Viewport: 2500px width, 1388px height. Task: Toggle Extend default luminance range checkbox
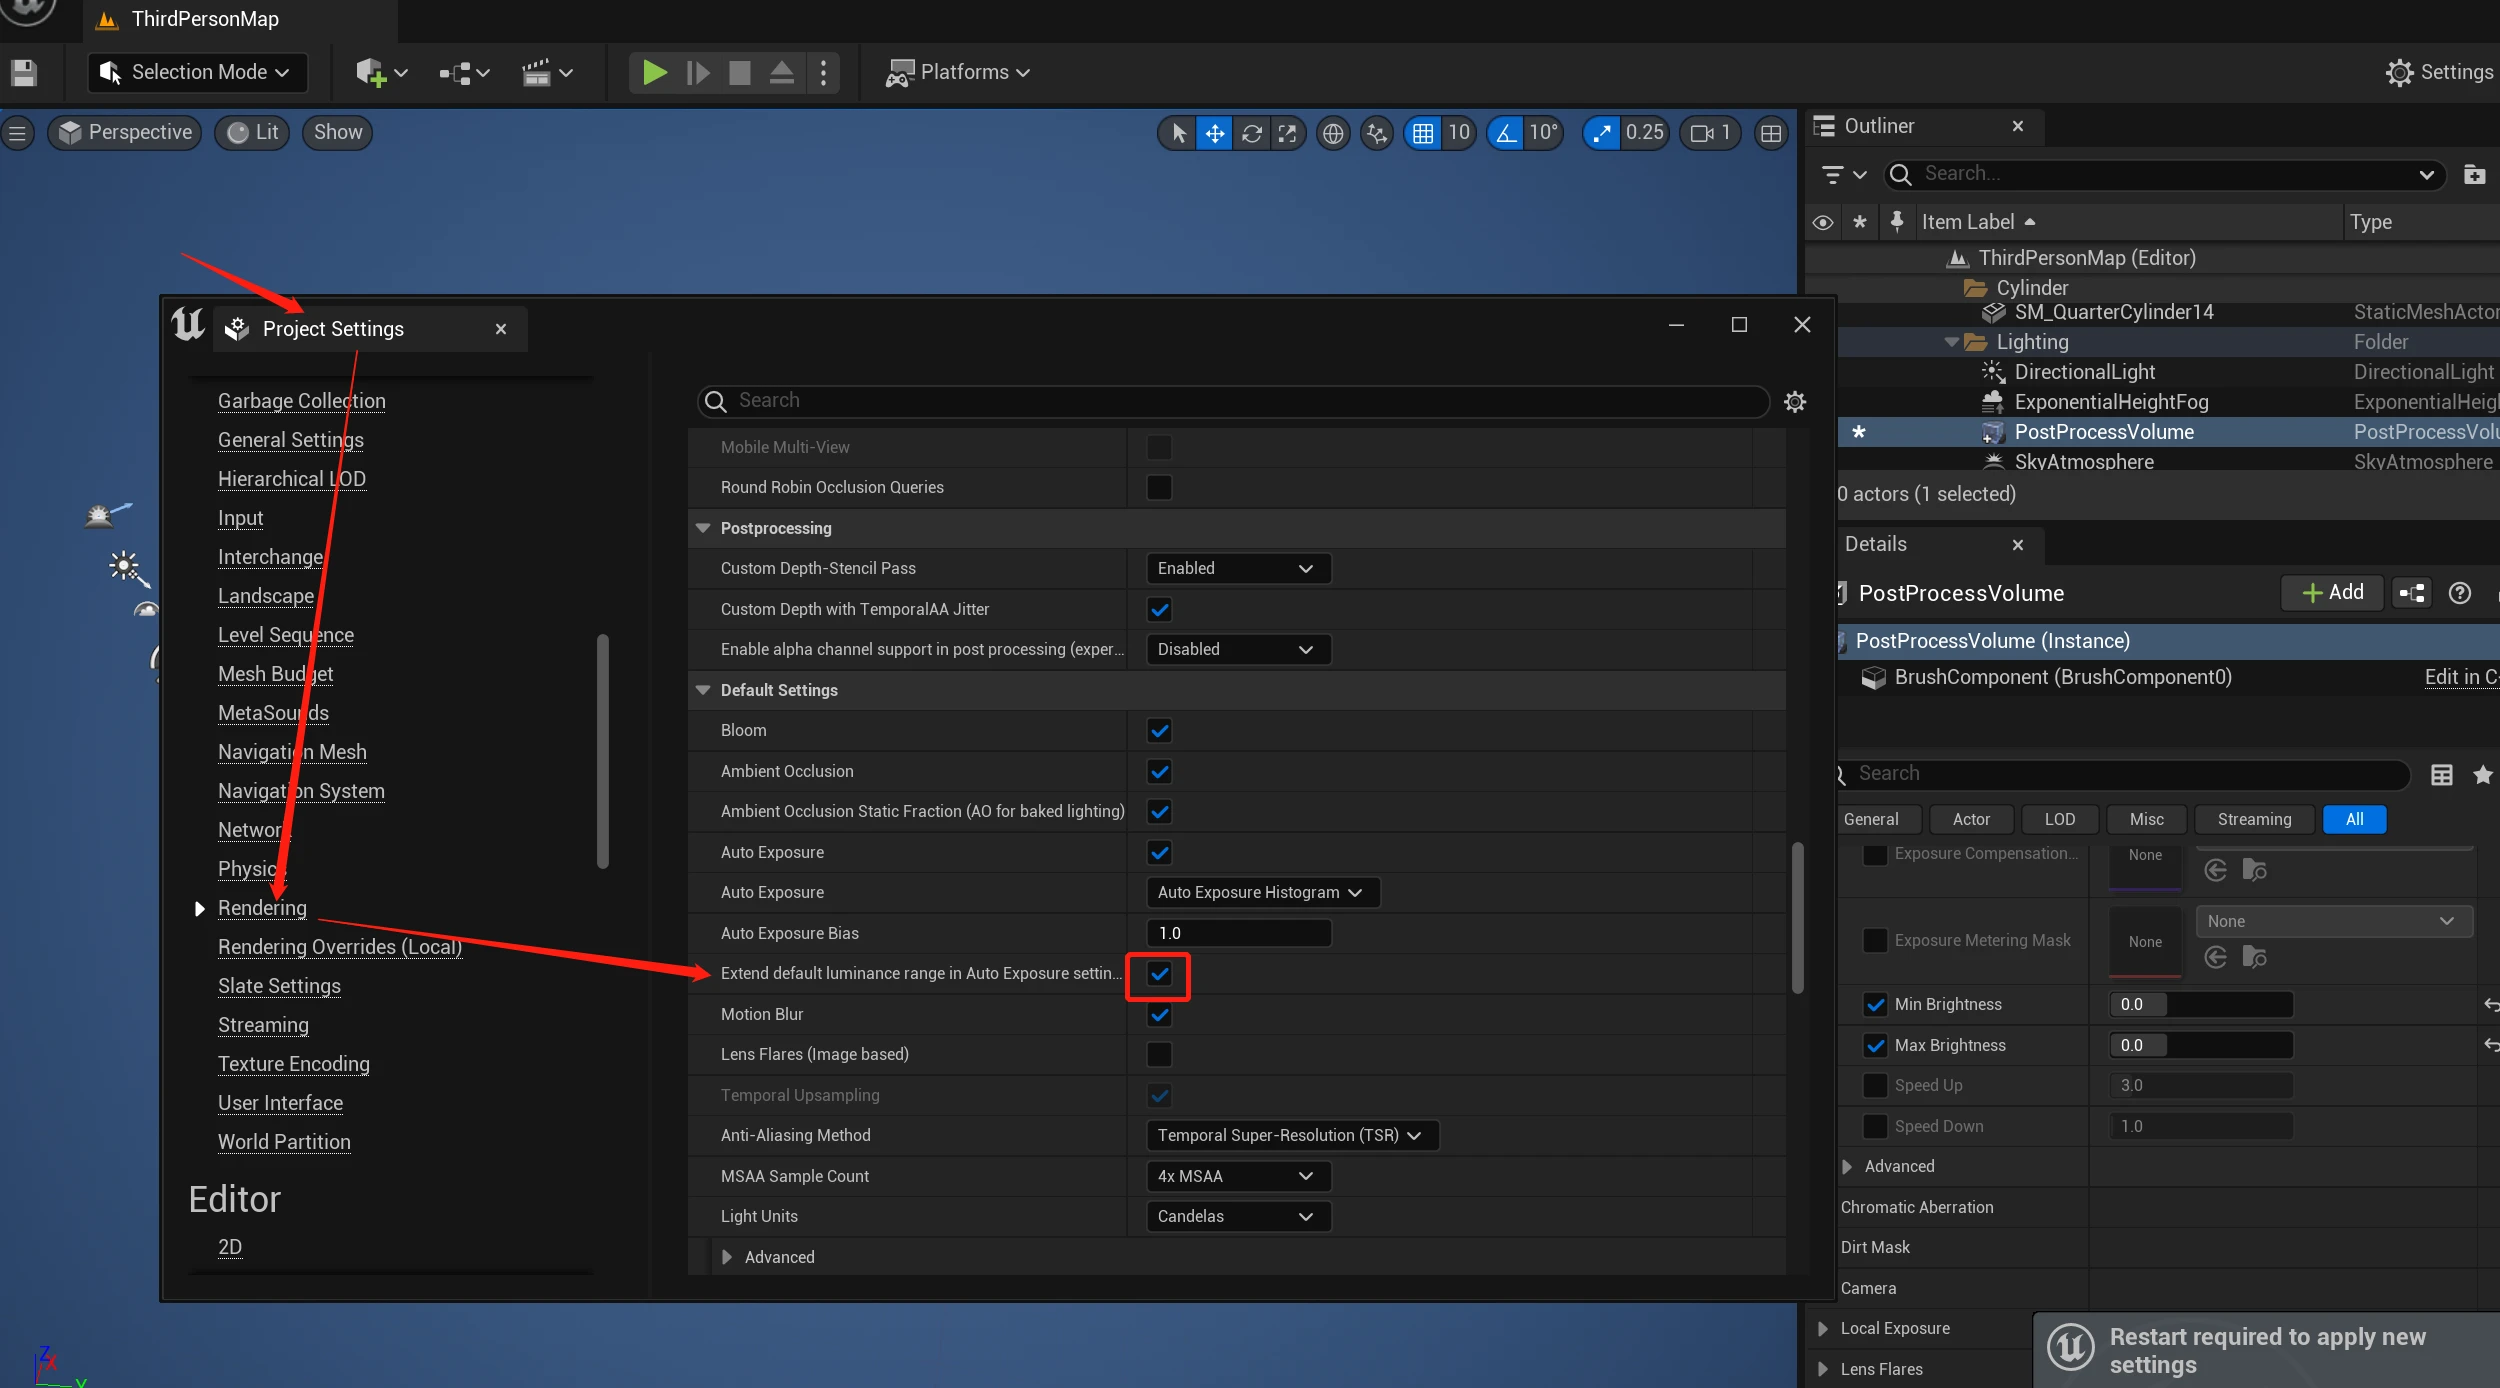click(1159, 974)
